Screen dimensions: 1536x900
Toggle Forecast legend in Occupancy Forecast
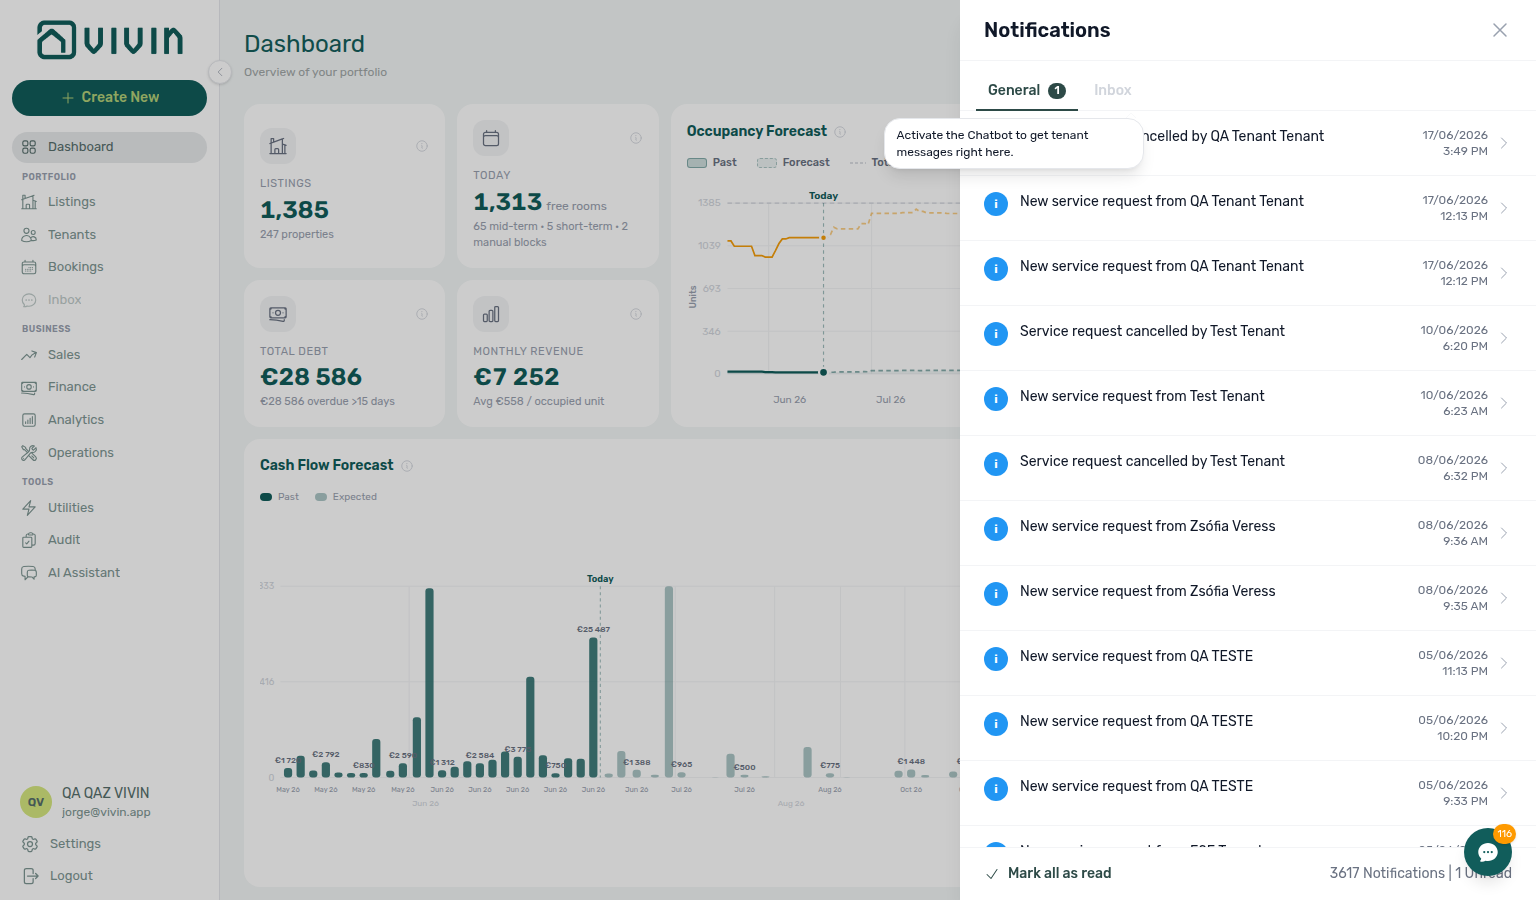(x=793, y=163)
